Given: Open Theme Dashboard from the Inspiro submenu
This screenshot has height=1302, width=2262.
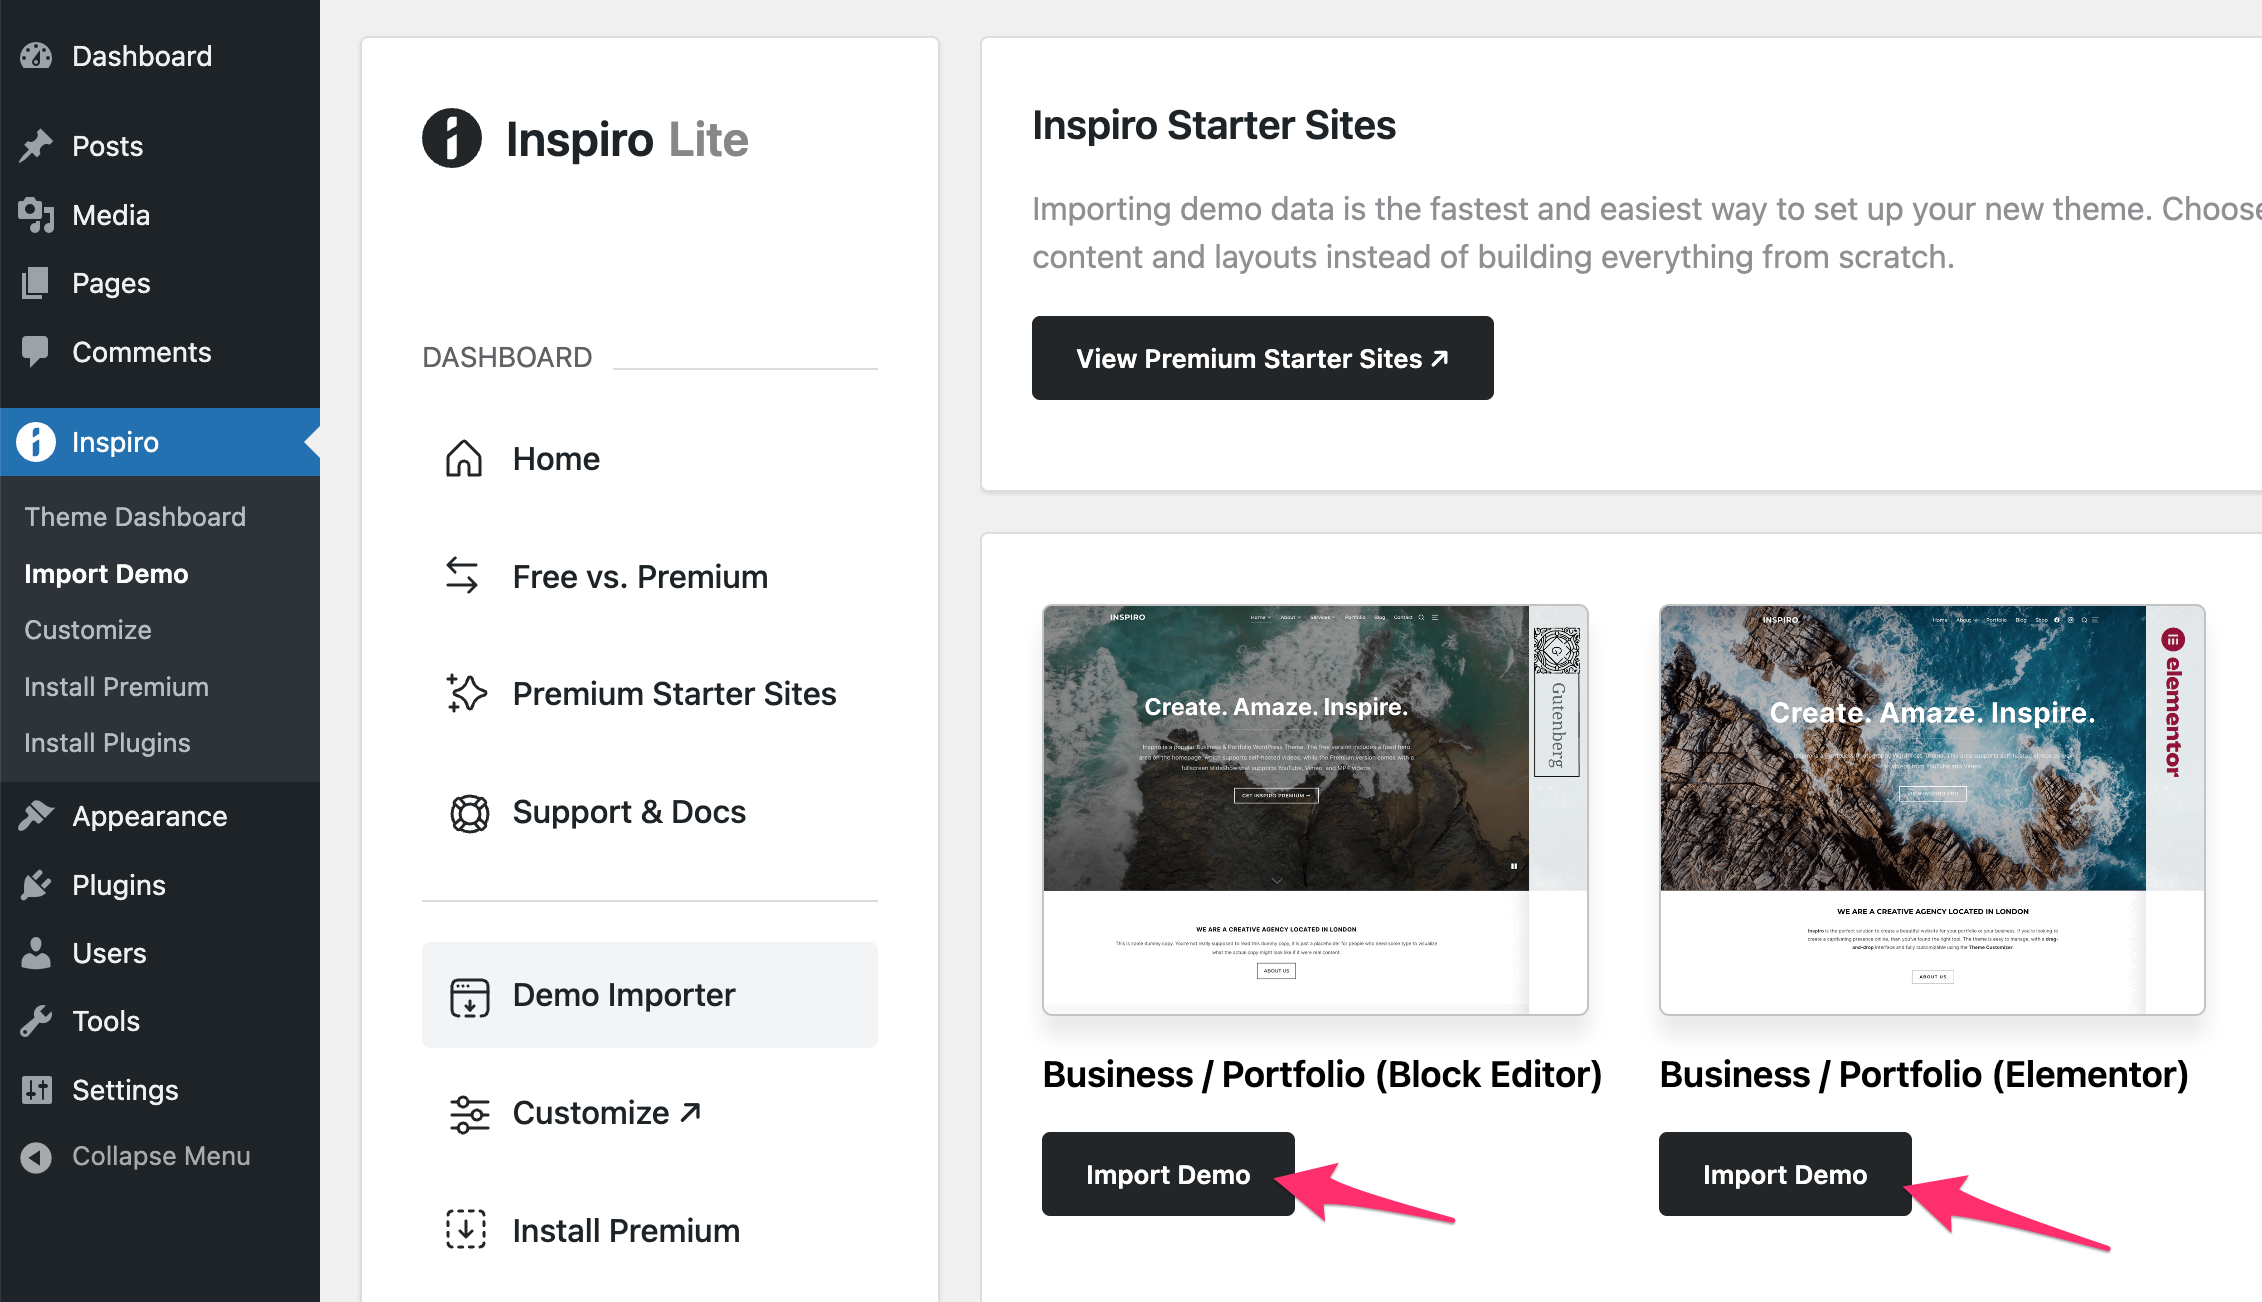Looking at the screenshot, I should click(135, 516).
